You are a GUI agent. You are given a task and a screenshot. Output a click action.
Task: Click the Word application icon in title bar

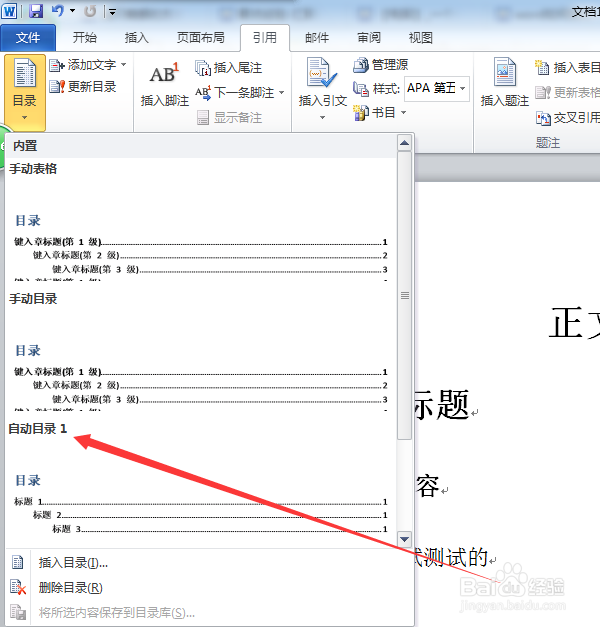click(9, 10)
